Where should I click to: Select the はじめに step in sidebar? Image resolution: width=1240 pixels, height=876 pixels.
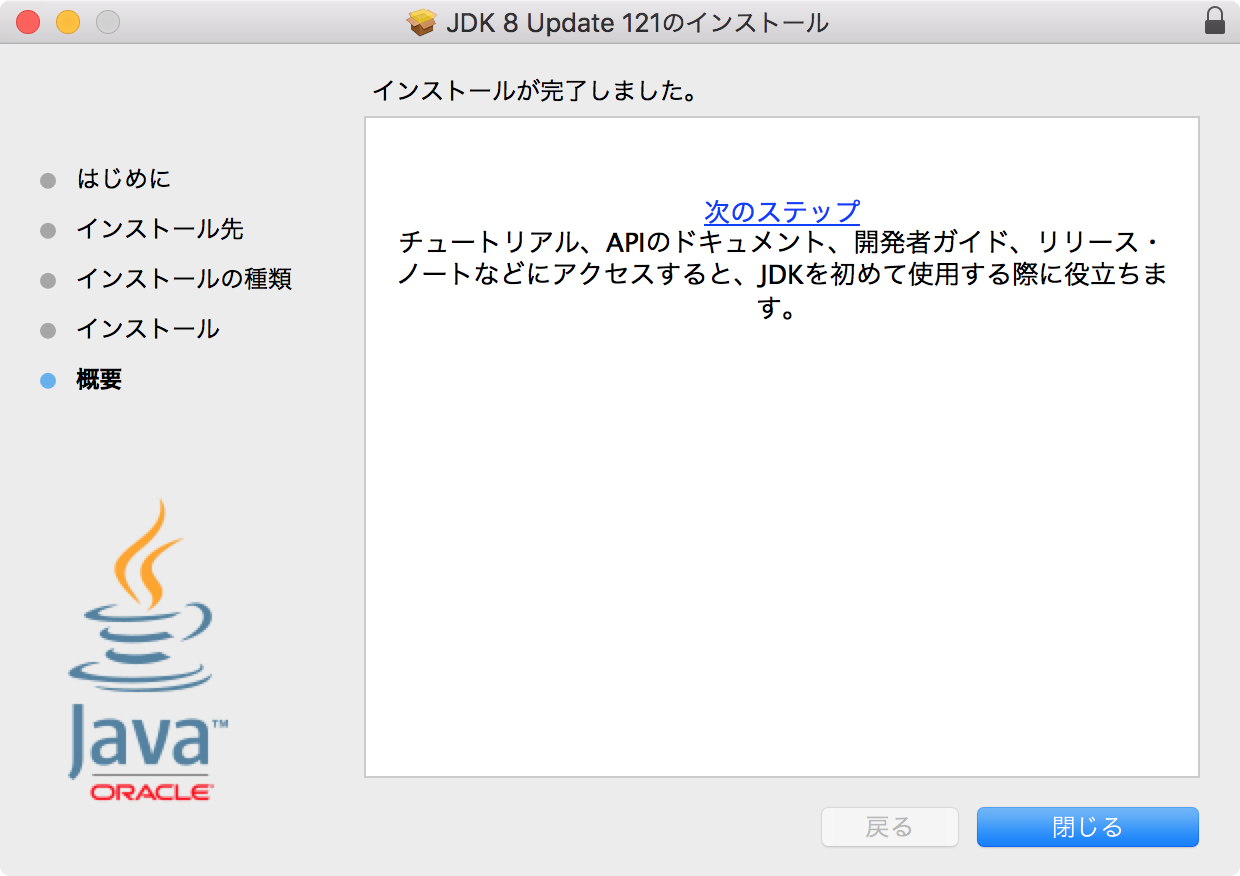124,179
